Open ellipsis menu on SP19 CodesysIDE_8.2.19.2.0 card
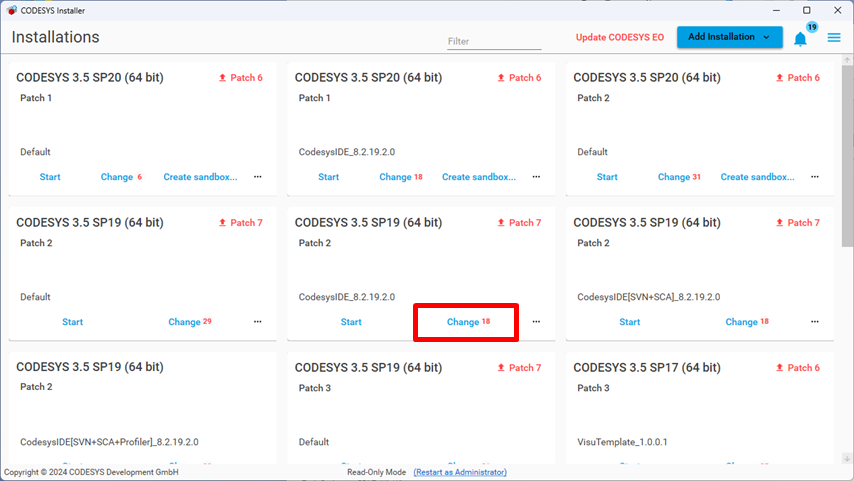 click(x=536, y=321)
